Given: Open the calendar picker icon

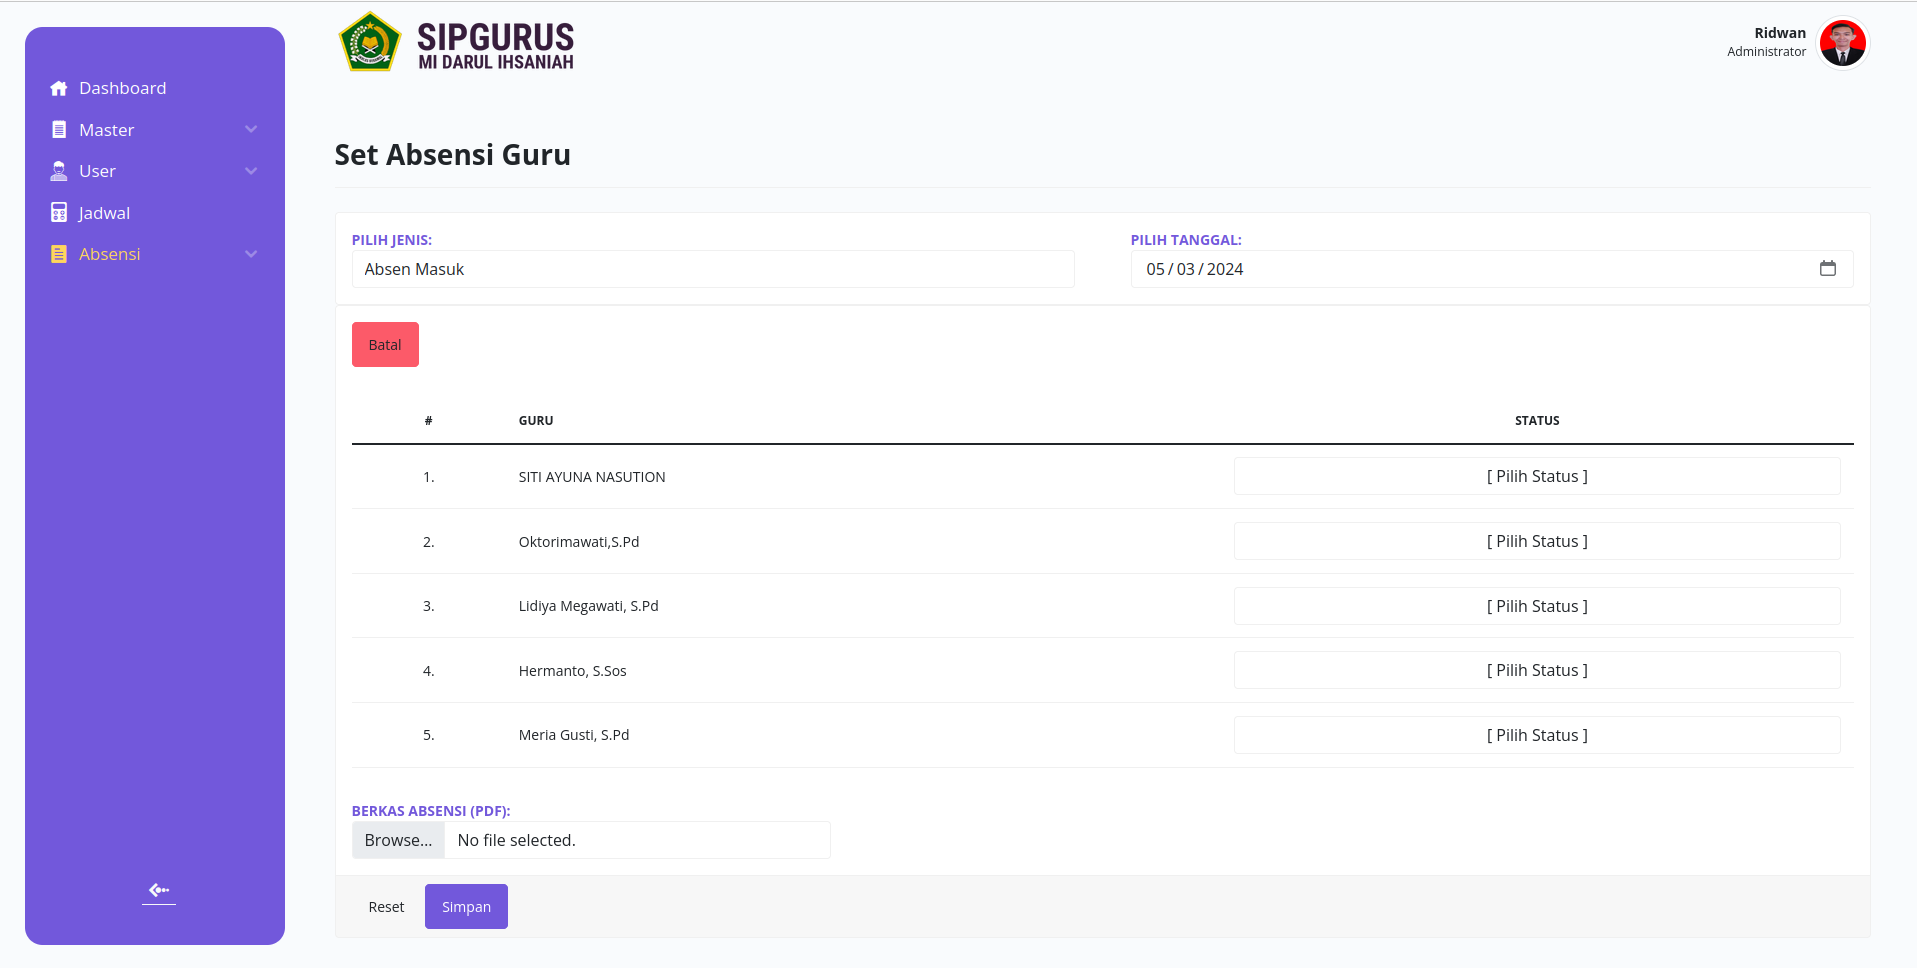Looking at the screenshot, I should pos(1828,268).
